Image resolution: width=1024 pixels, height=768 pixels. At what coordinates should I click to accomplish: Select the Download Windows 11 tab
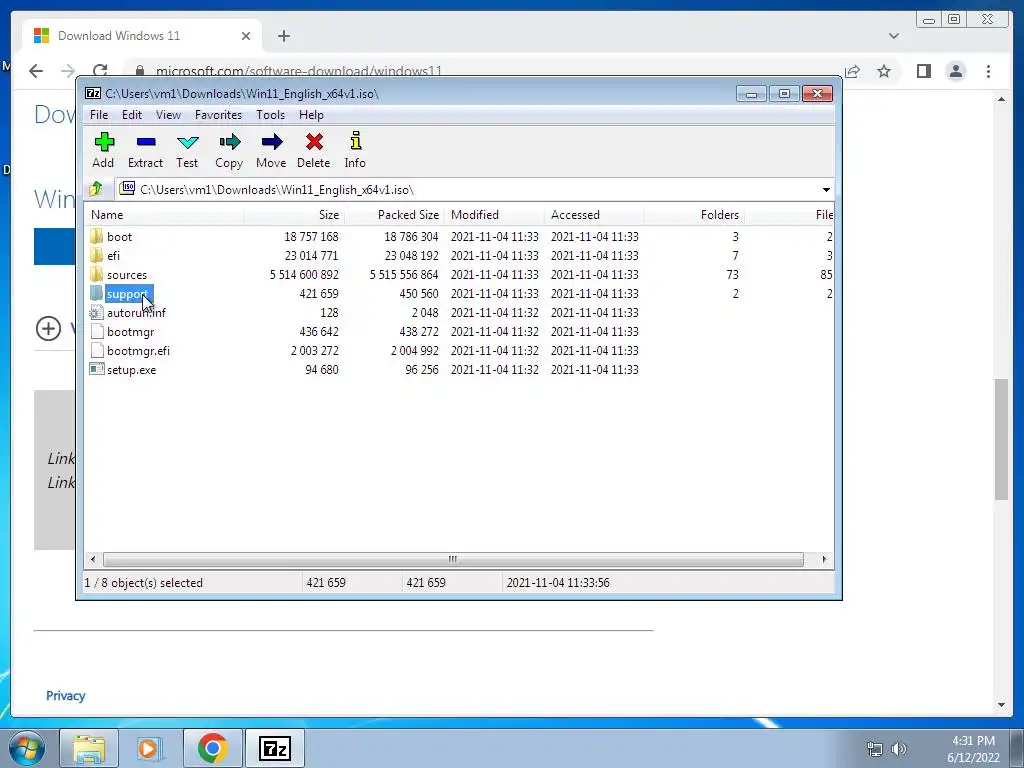pyautogui.click(x=142, y=36)
